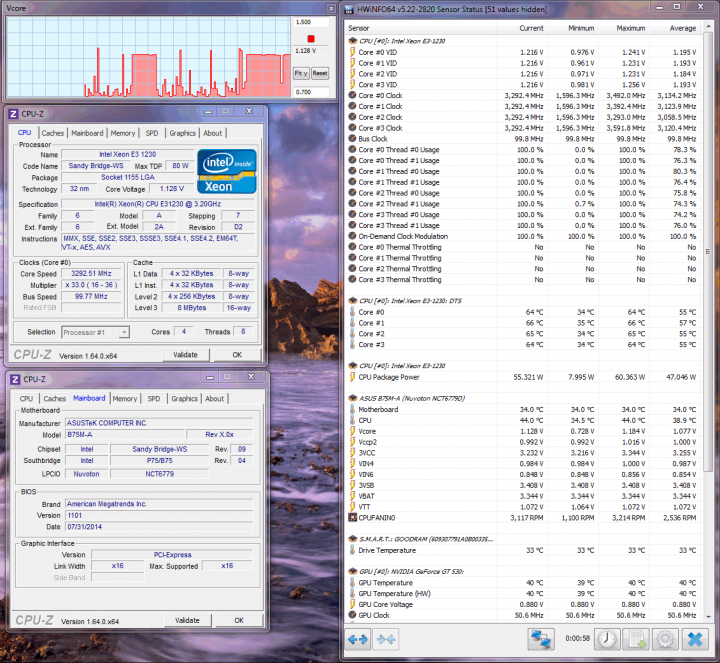
Task: Click the HWiNFO clock reset timer icon
Action: pos(608,639)
